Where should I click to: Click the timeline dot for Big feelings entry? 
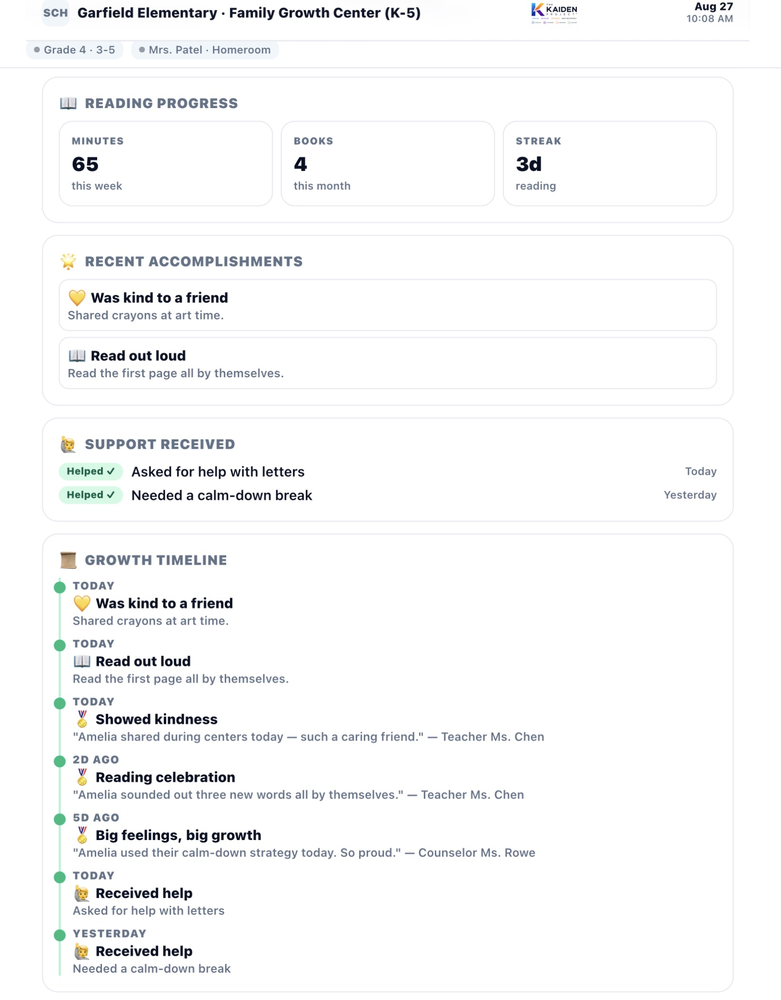click(x=60, y=820)
